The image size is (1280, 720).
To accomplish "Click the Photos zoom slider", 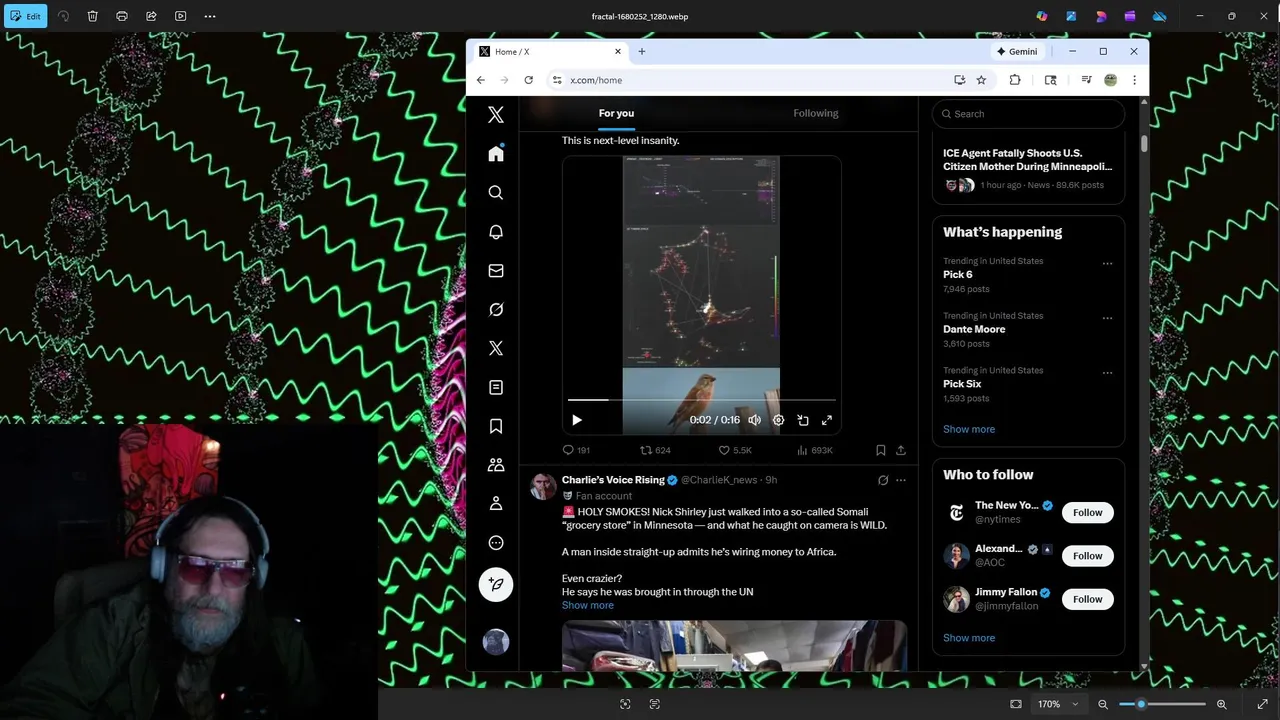I will point(1162,705).
